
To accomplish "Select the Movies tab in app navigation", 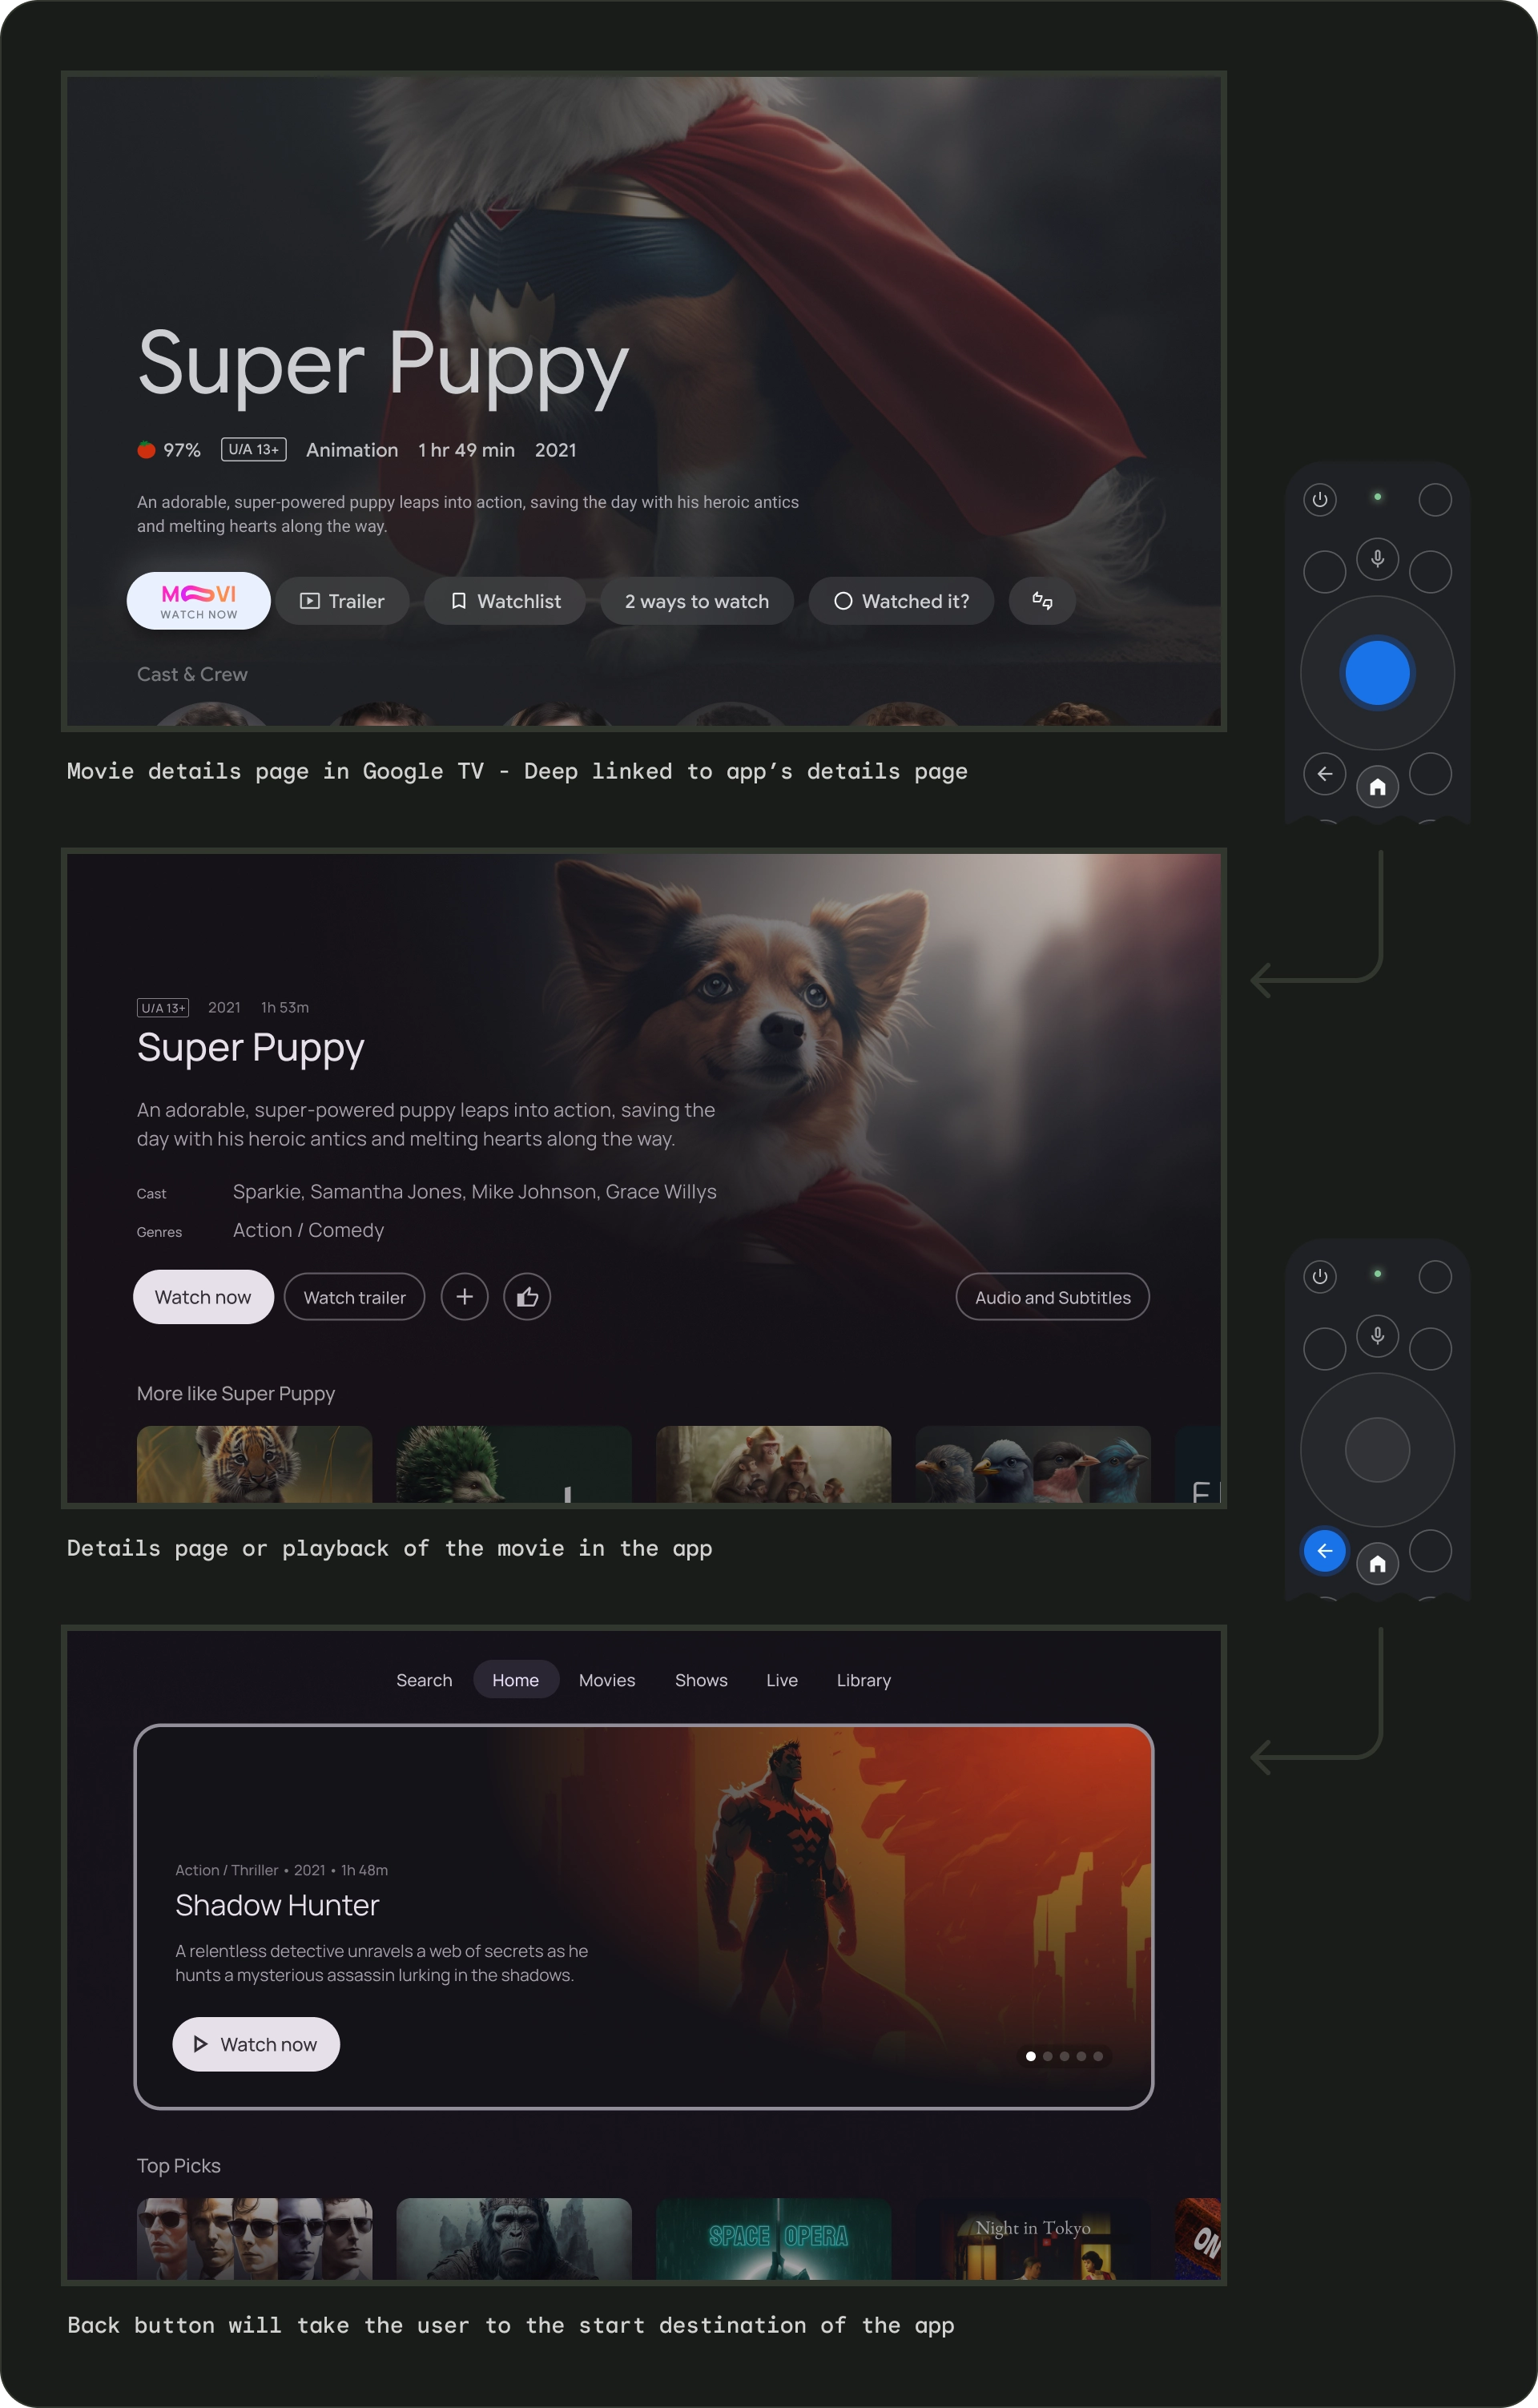I will [x=606, y=1680].
